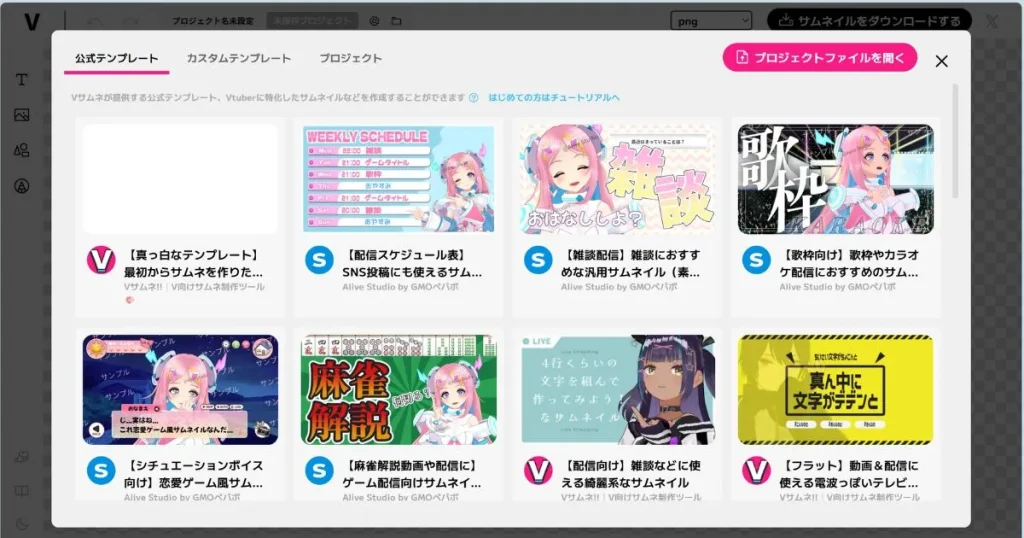Viewport: 1024px width, 538px height.
Task: Click the circled A icon in sidebar
Action: pyautogui.click(x=22, y=186)
